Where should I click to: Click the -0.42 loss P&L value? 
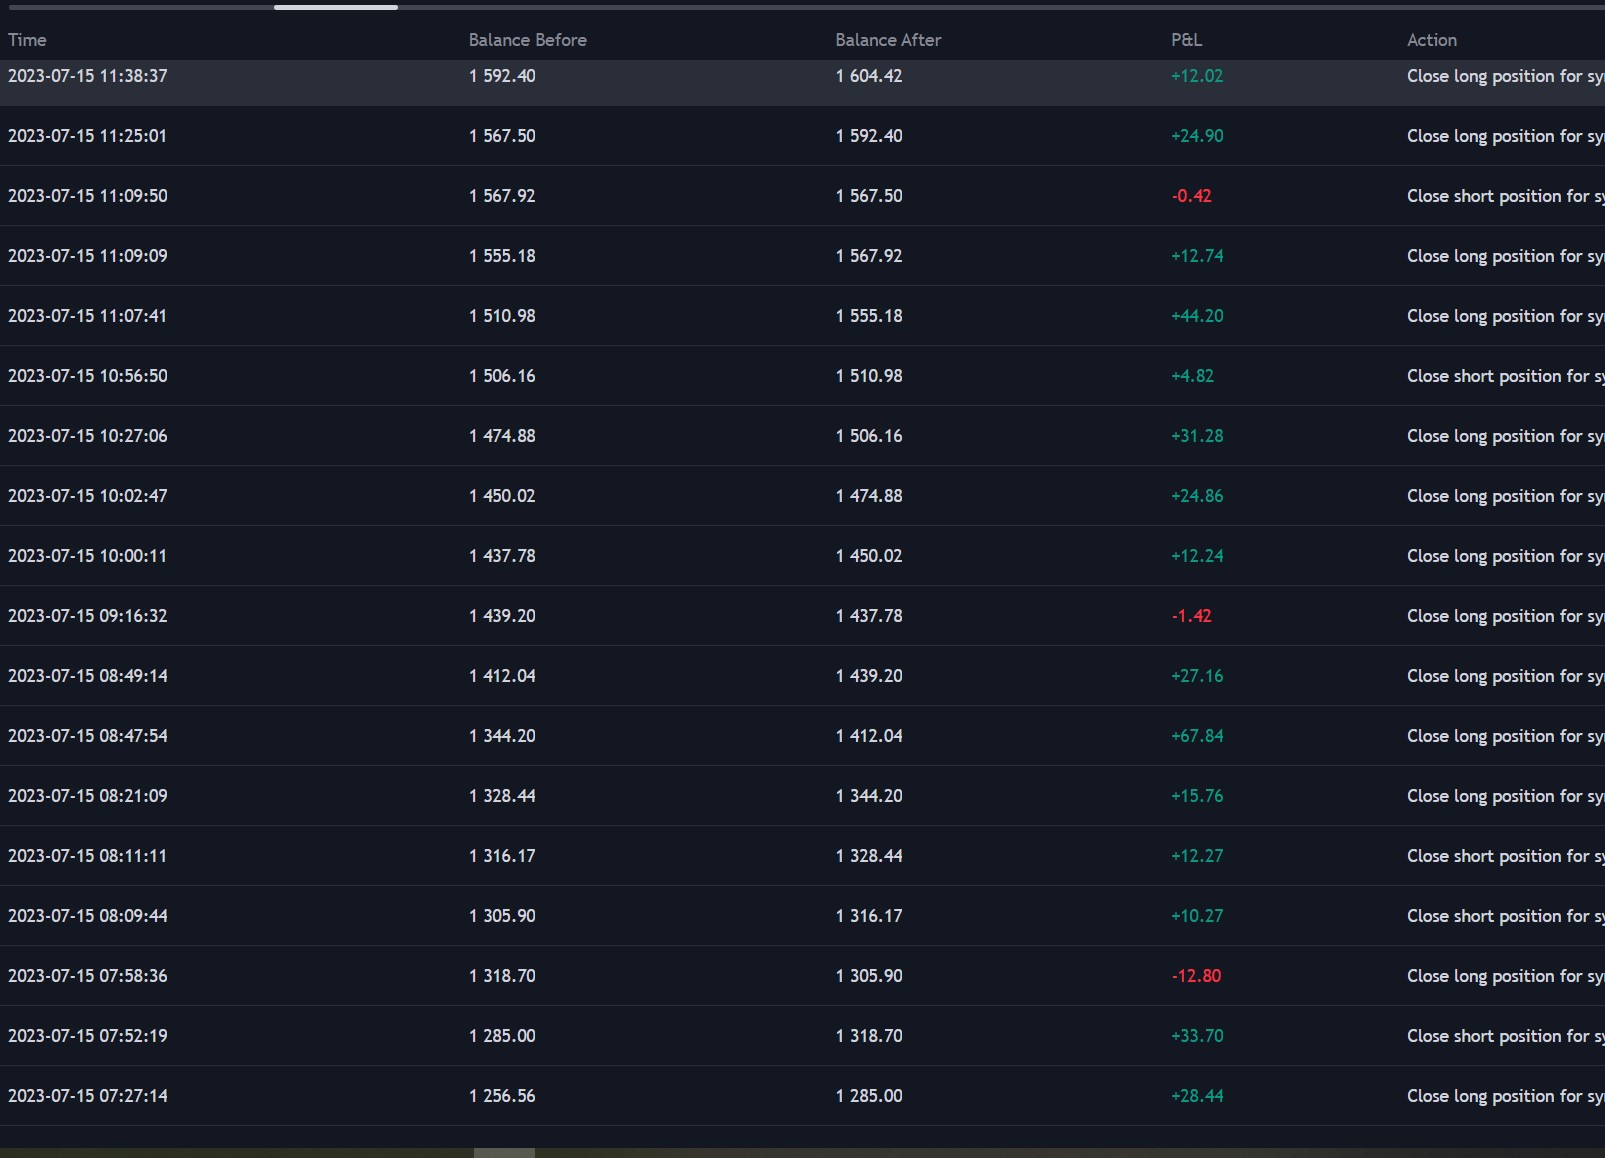(1191, 196)
